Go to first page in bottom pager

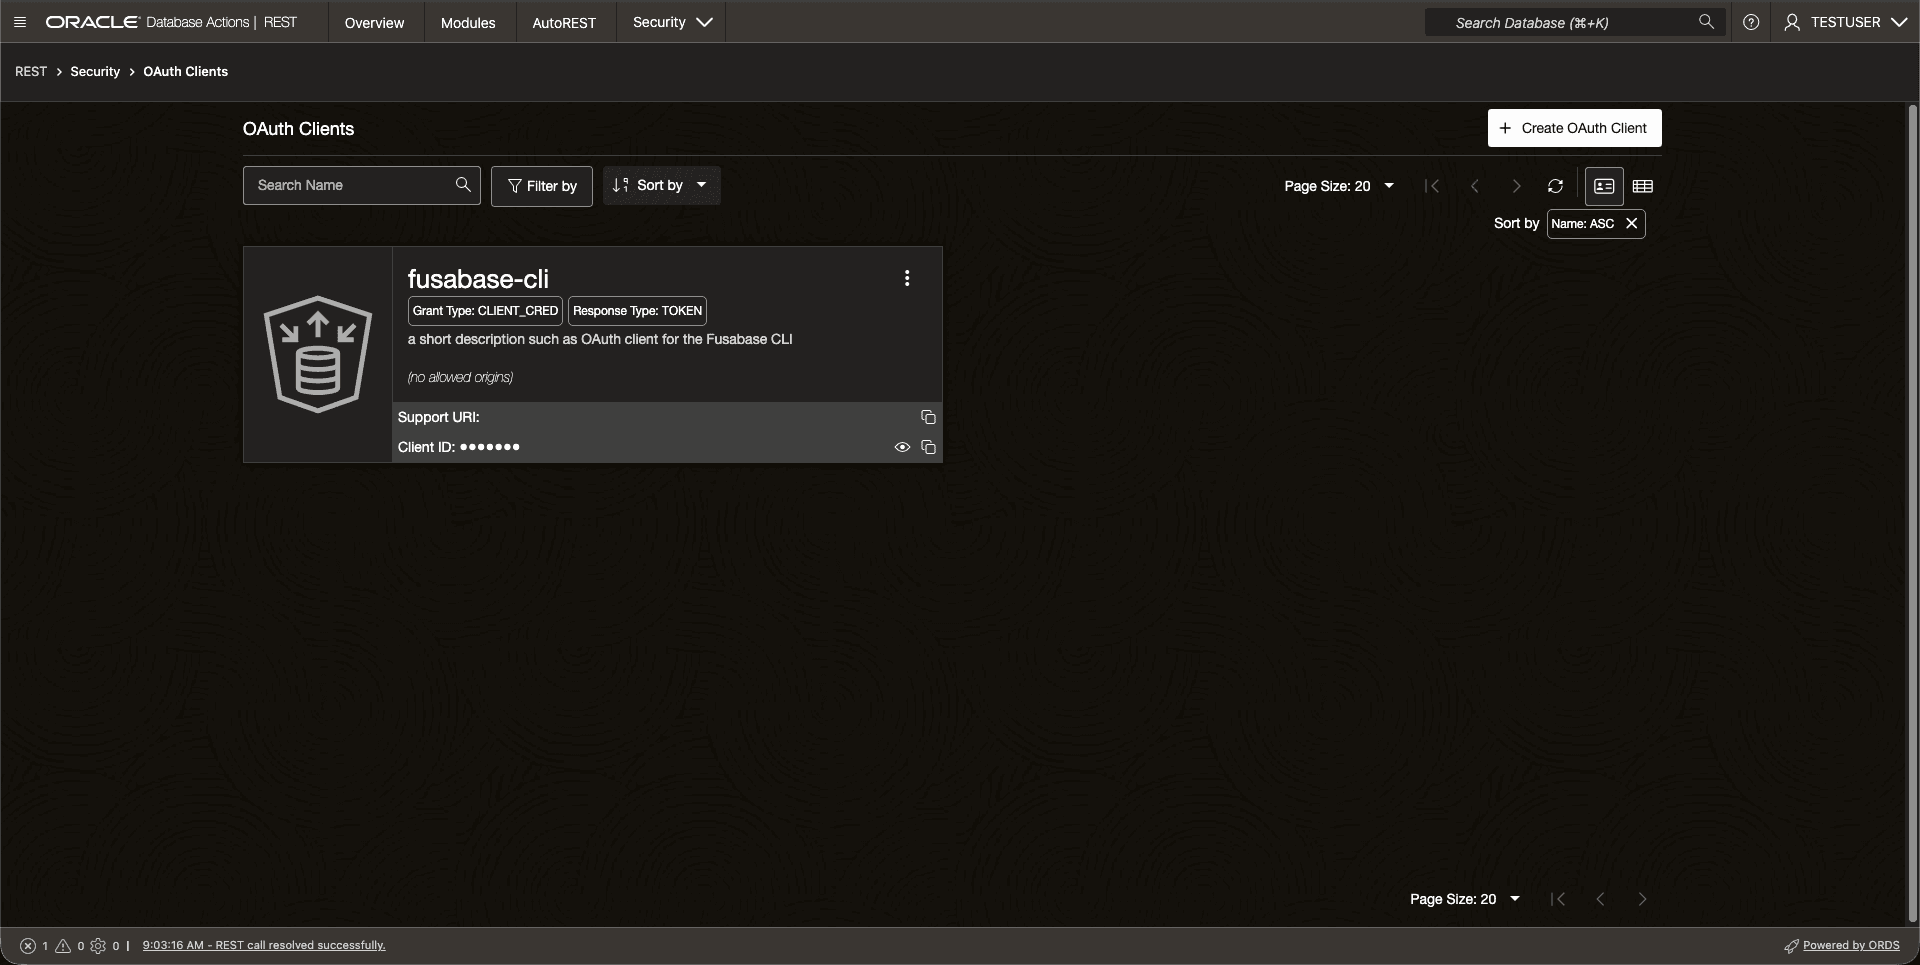(1558, 899)
